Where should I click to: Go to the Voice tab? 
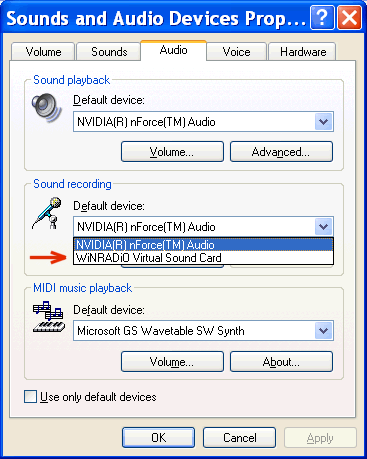[x=236, y=52]
